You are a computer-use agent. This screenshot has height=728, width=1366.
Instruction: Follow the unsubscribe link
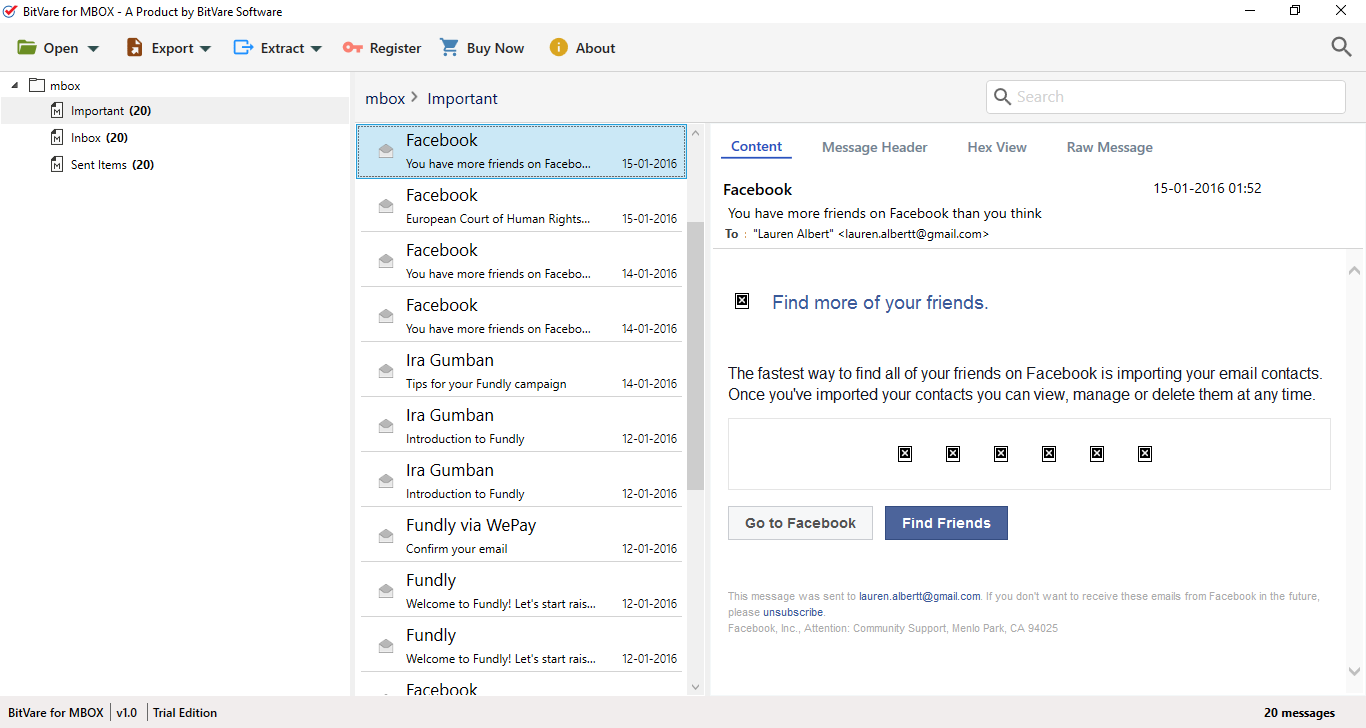pyautogui.click(x=793, y=612)
